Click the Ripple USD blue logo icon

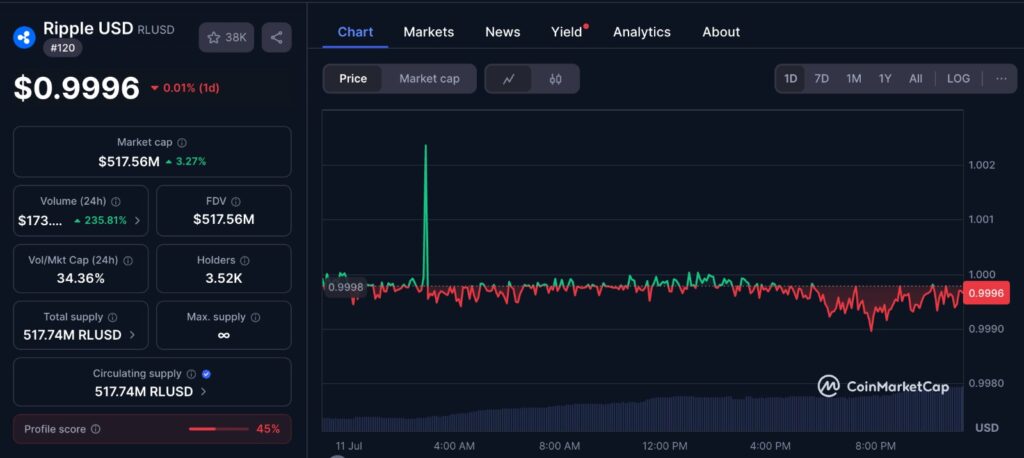pos(24,37)
